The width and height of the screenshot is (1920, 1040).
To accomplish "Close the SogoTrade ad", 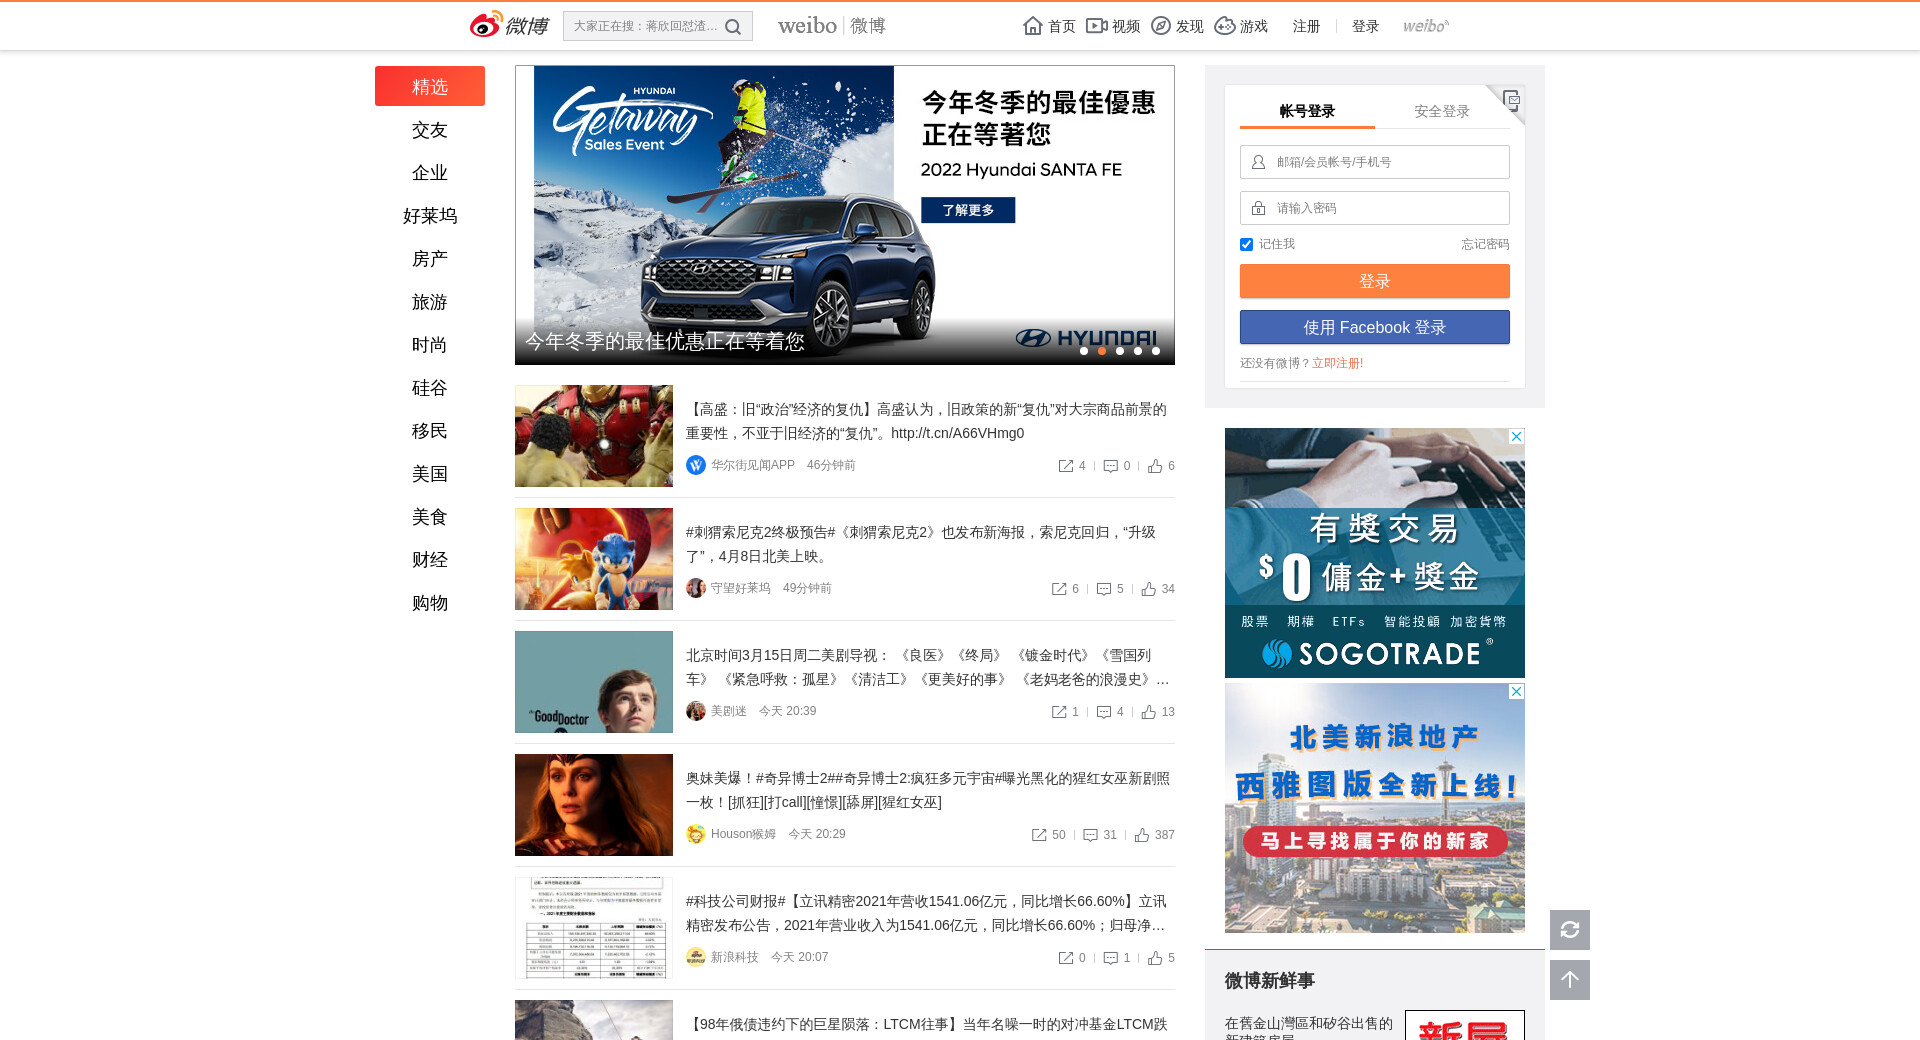I will [1516, 437].
